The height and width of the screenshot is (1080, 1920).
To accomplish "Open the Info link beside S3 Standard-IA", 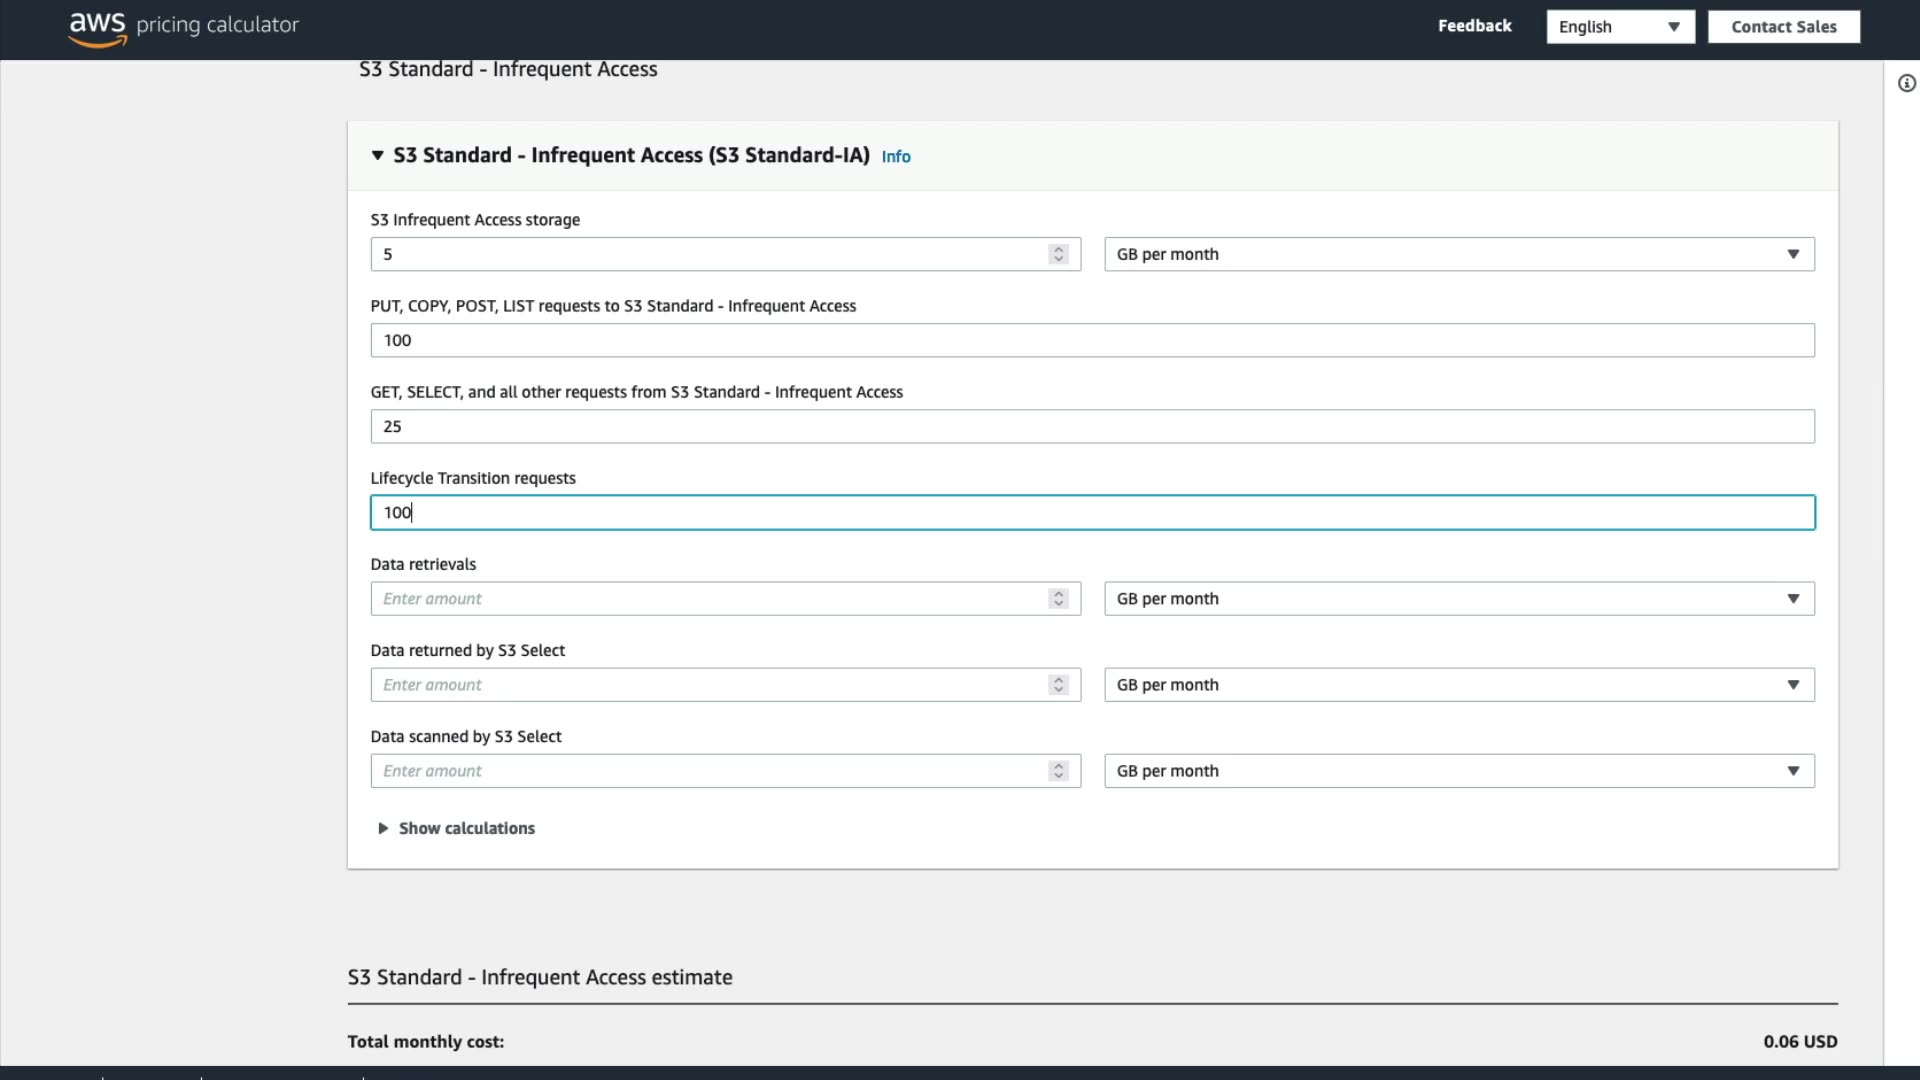I will 895,157.
